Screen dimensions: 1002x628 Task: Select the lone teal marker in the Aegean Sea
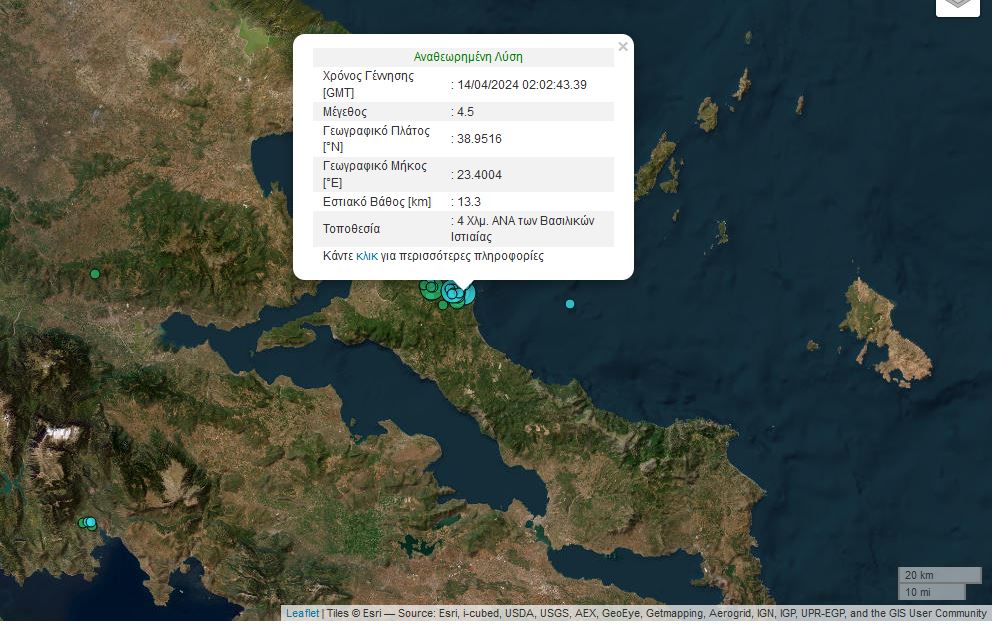[x=570, y=304]
